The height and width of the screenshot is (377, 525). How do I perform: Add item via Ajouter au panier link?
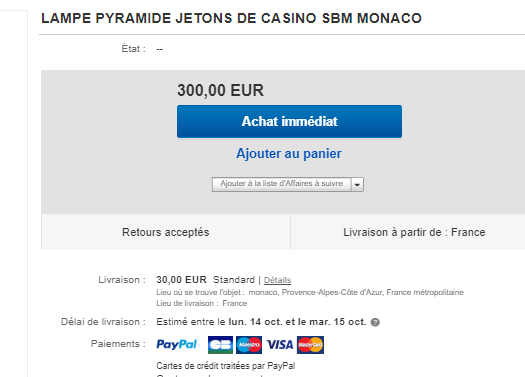(289, 154)
